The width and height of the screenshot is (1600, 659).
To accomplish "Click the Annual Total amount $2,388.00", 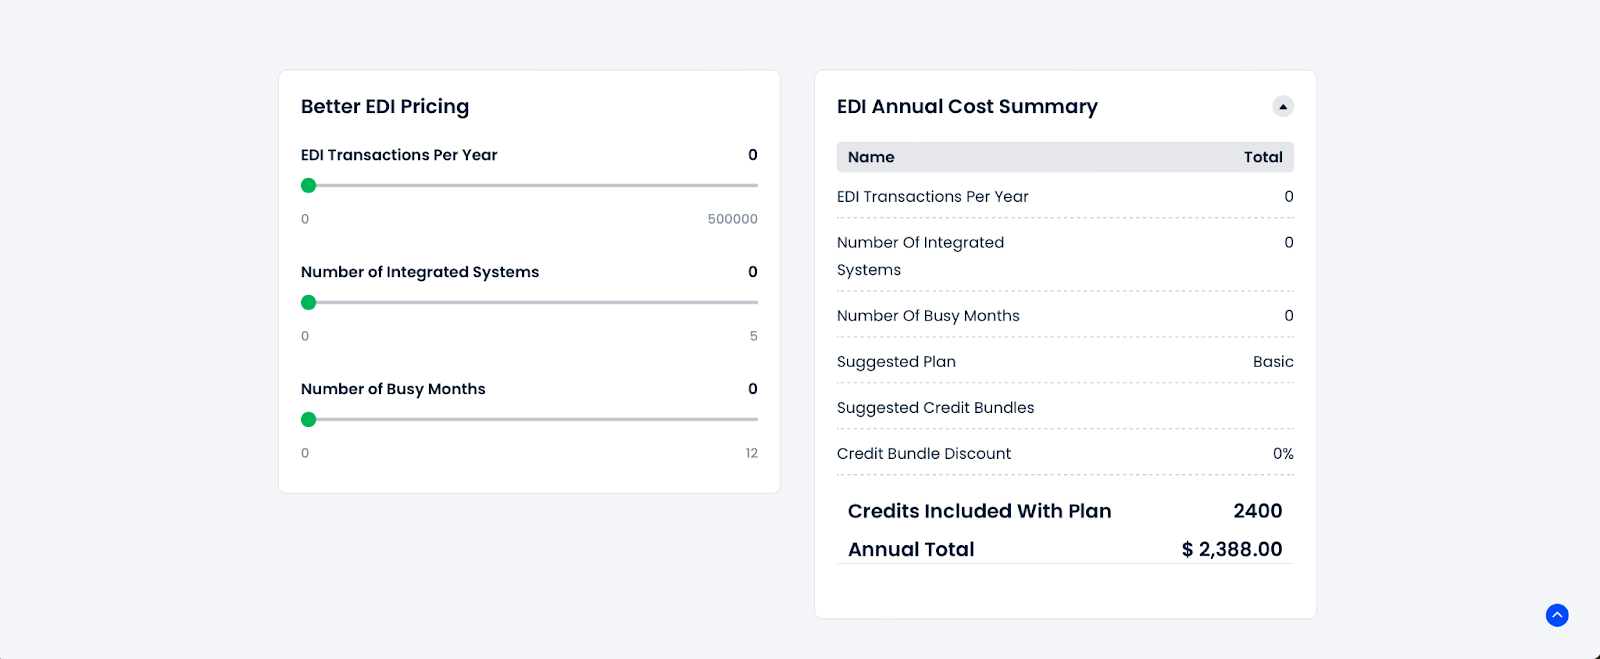I will (x=1231, y=548).
